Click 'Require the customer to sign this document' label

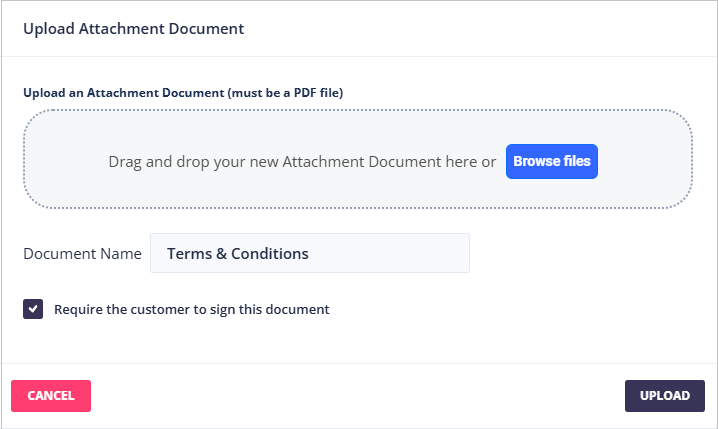click(x=191, y=310)
